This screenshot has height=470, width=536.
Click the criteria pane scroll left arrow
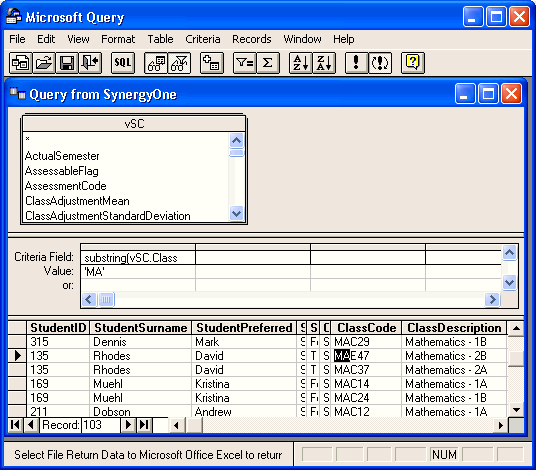89,300
